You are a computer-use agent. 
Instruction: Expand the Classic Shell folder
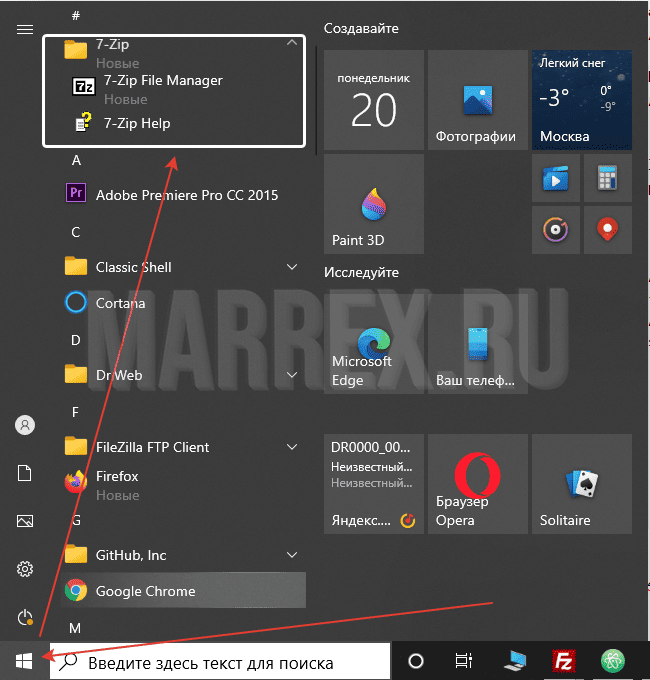292,267
